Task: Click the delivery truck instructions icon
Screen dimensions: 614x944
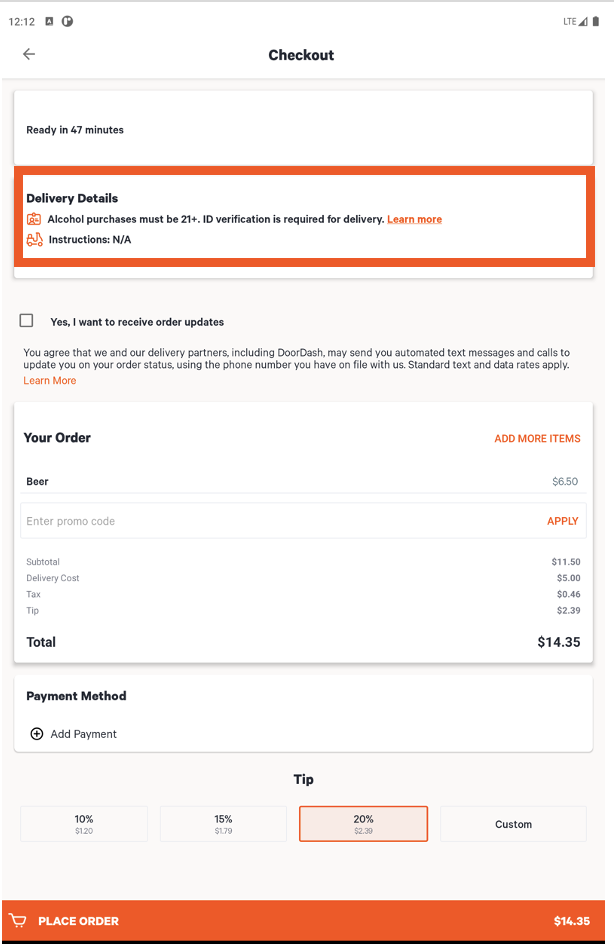Action: [x=35, y=240]
